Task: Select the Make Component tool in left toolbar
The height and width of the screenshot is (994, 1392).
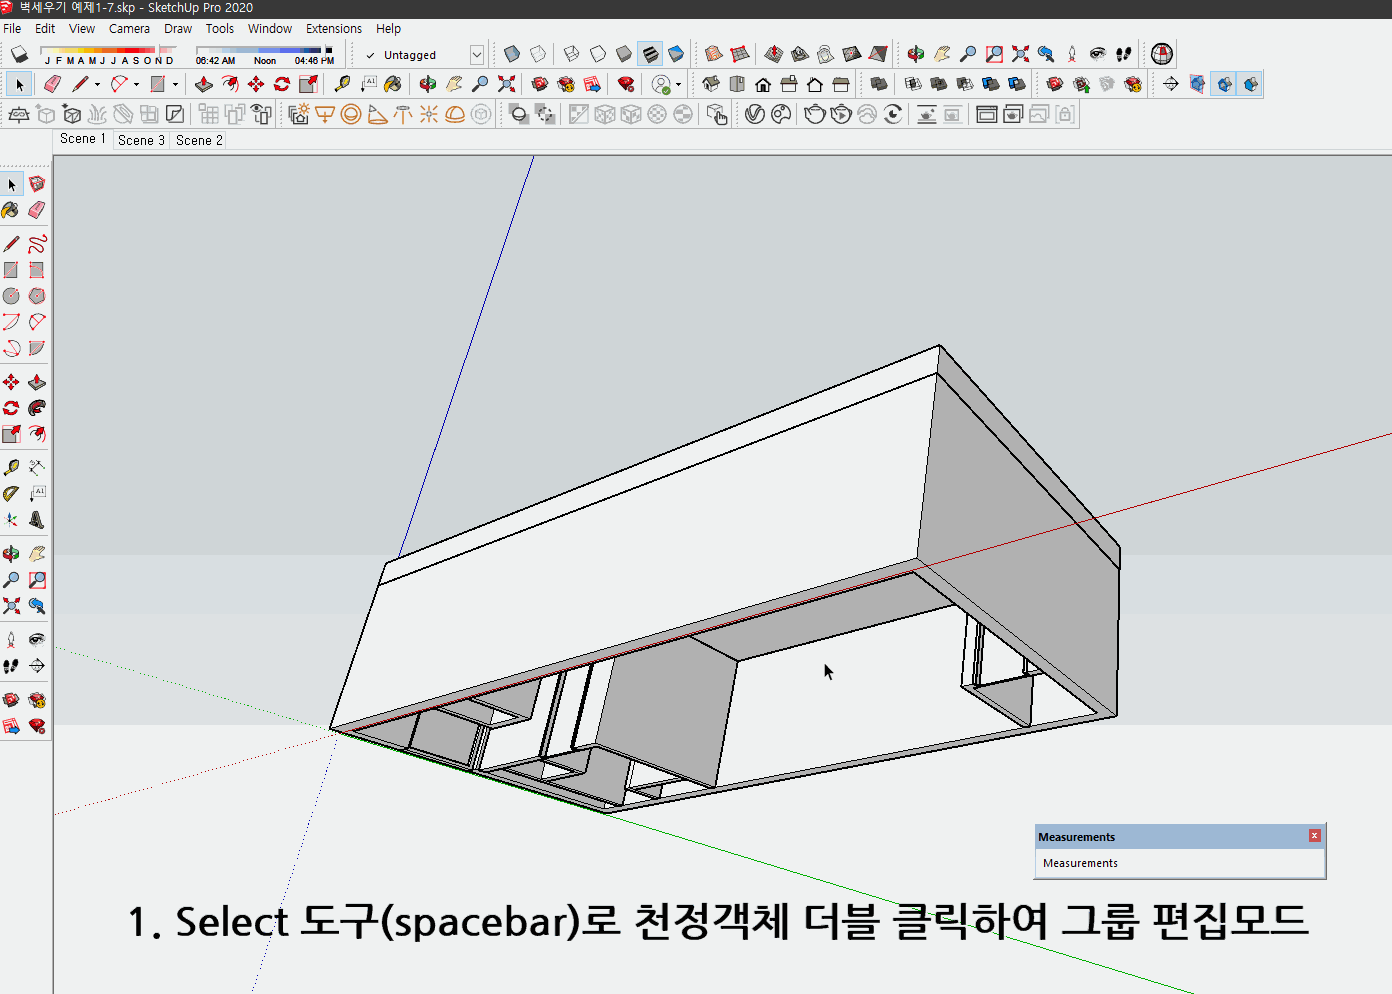Action: [37, 184]
